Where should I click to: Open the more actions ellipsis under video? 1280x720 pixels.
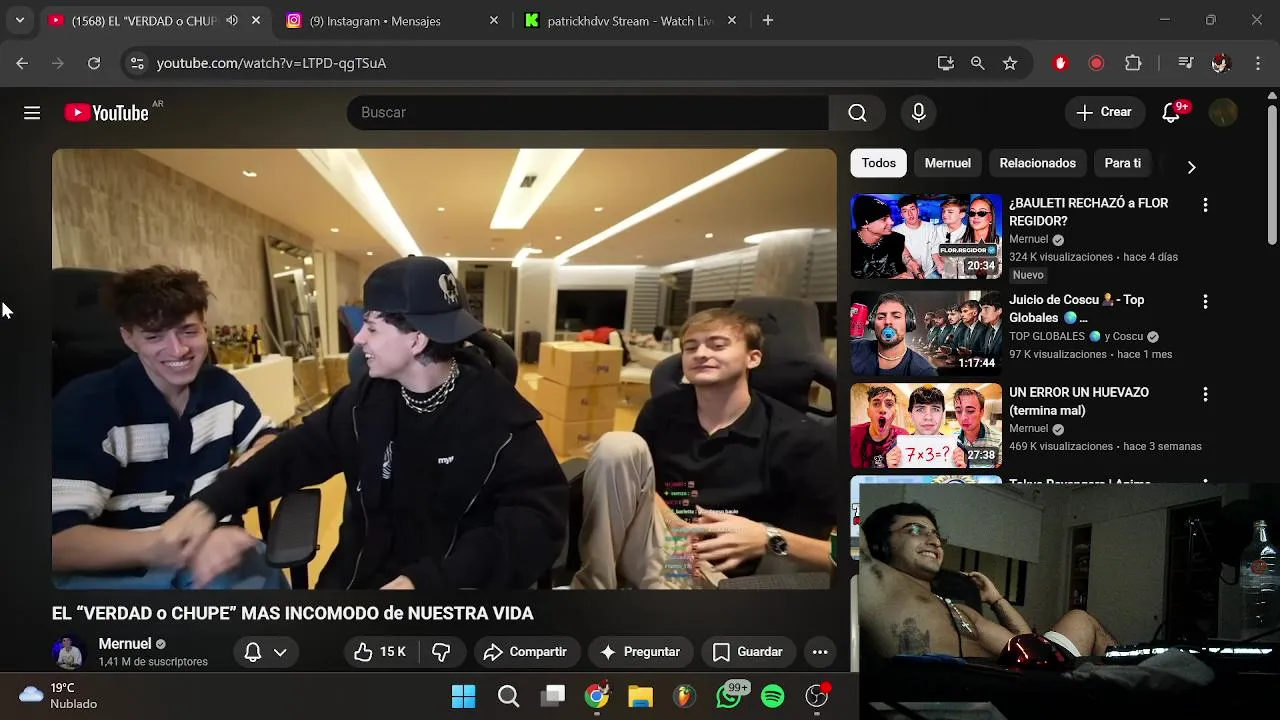[820, 652]
